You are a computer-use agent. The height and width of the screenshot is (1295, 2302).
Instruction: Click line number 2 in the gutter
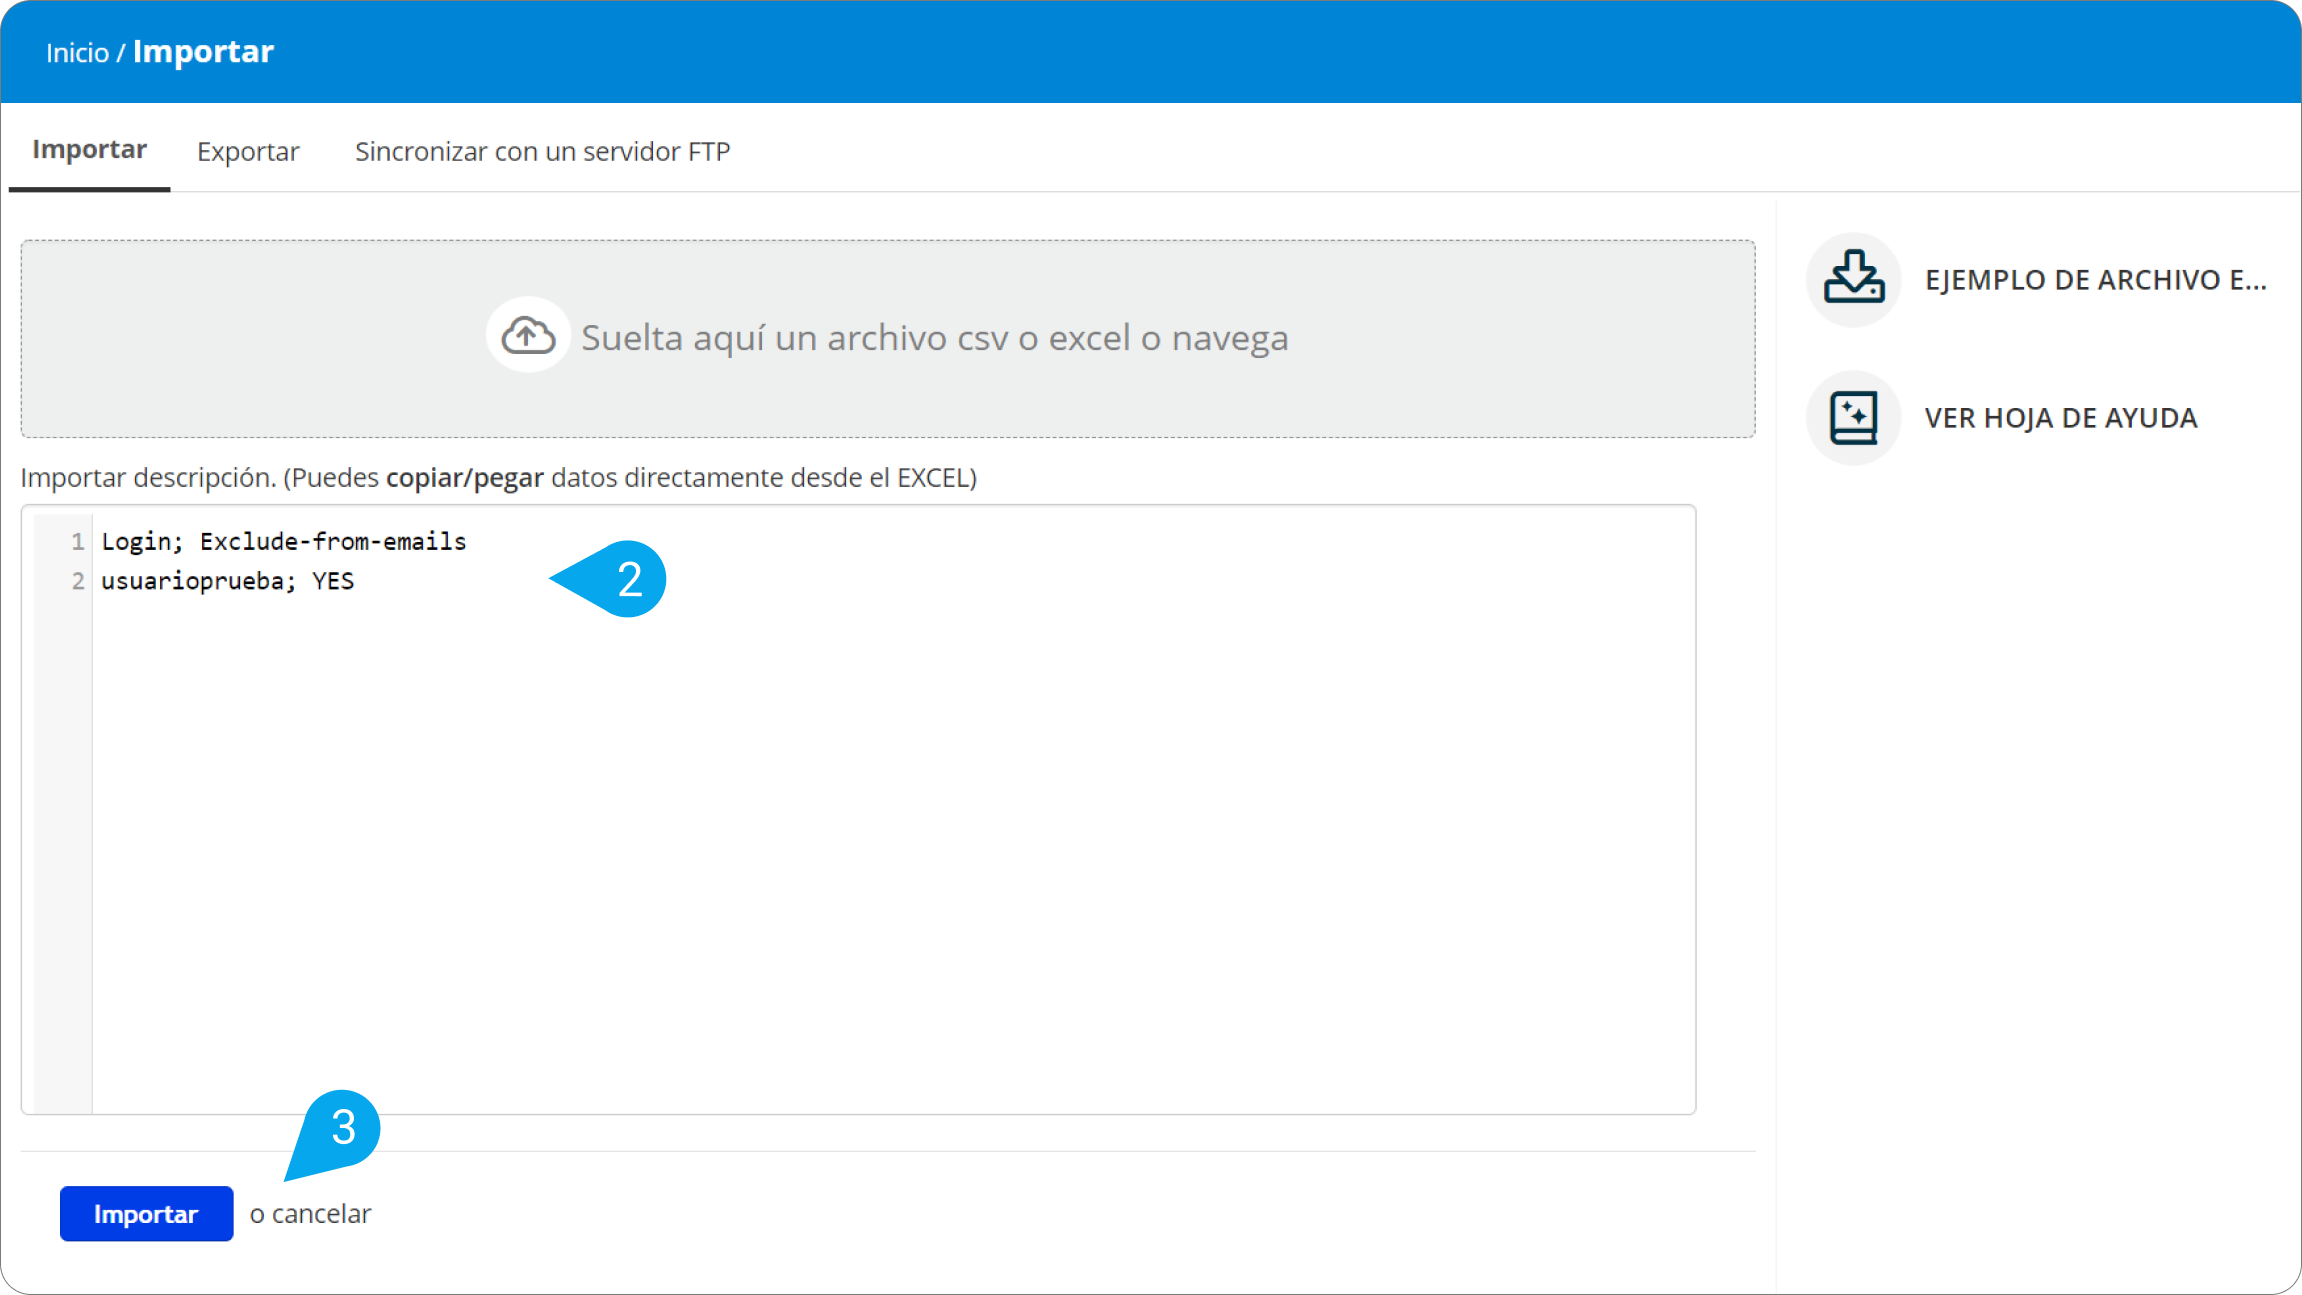tap(77, 581)
